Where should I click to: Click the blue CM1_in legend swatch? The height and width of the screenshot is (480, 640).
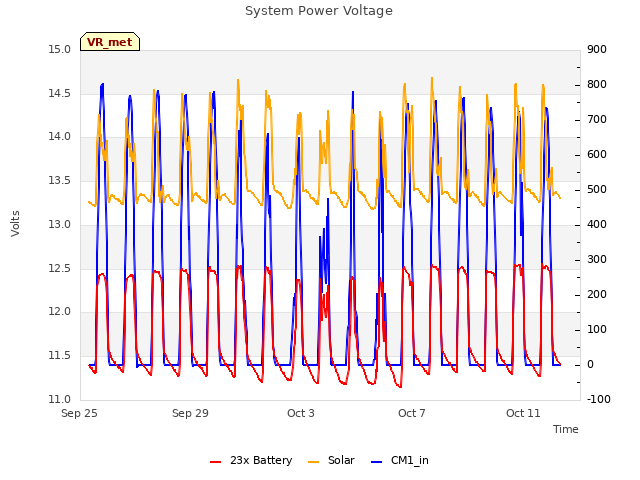coord(376,462)
